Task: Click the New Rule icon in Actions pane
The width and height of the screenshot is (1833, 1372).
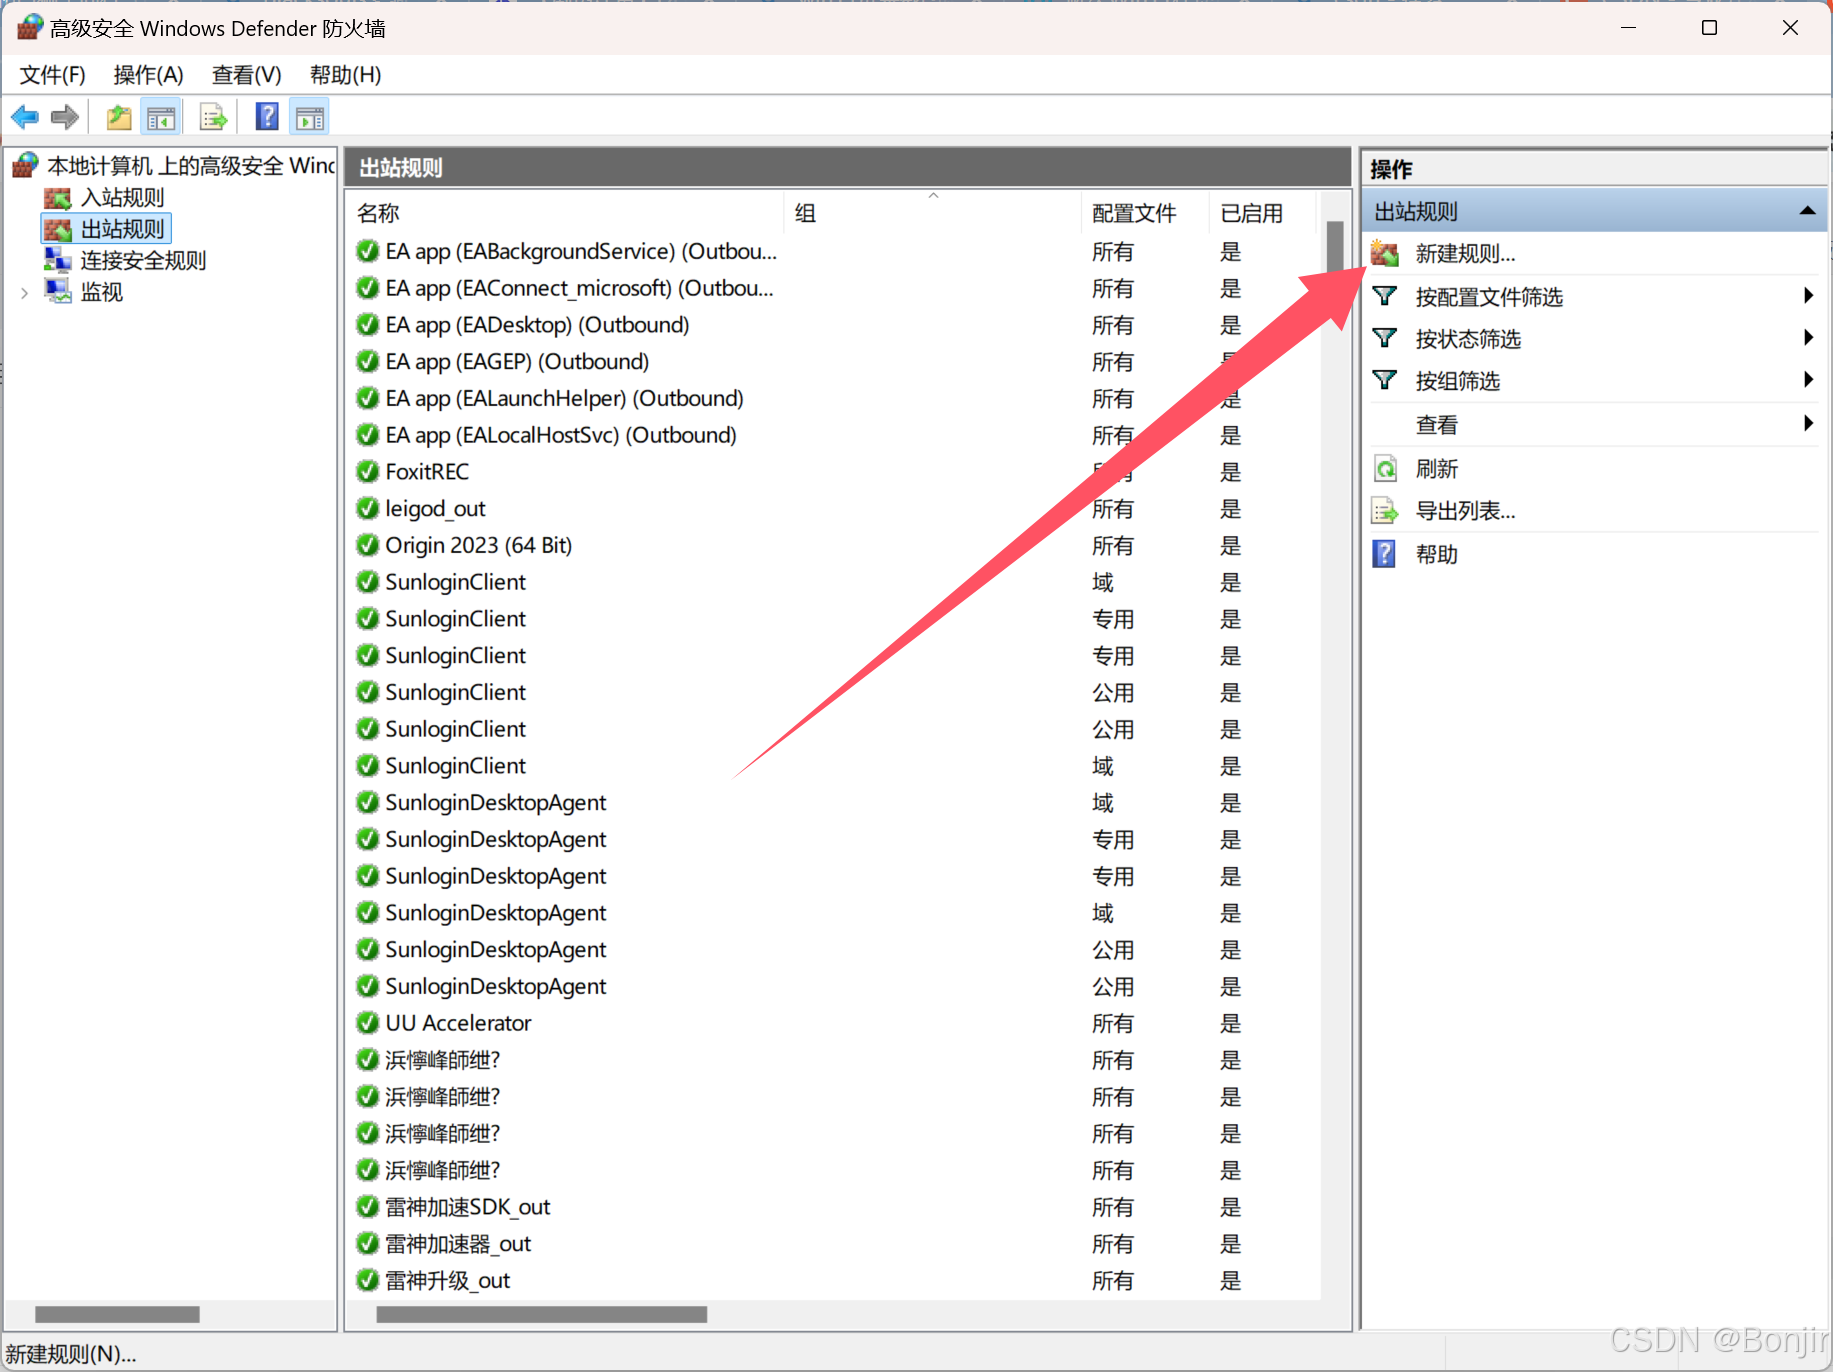Action: (x=1385, y=254)
